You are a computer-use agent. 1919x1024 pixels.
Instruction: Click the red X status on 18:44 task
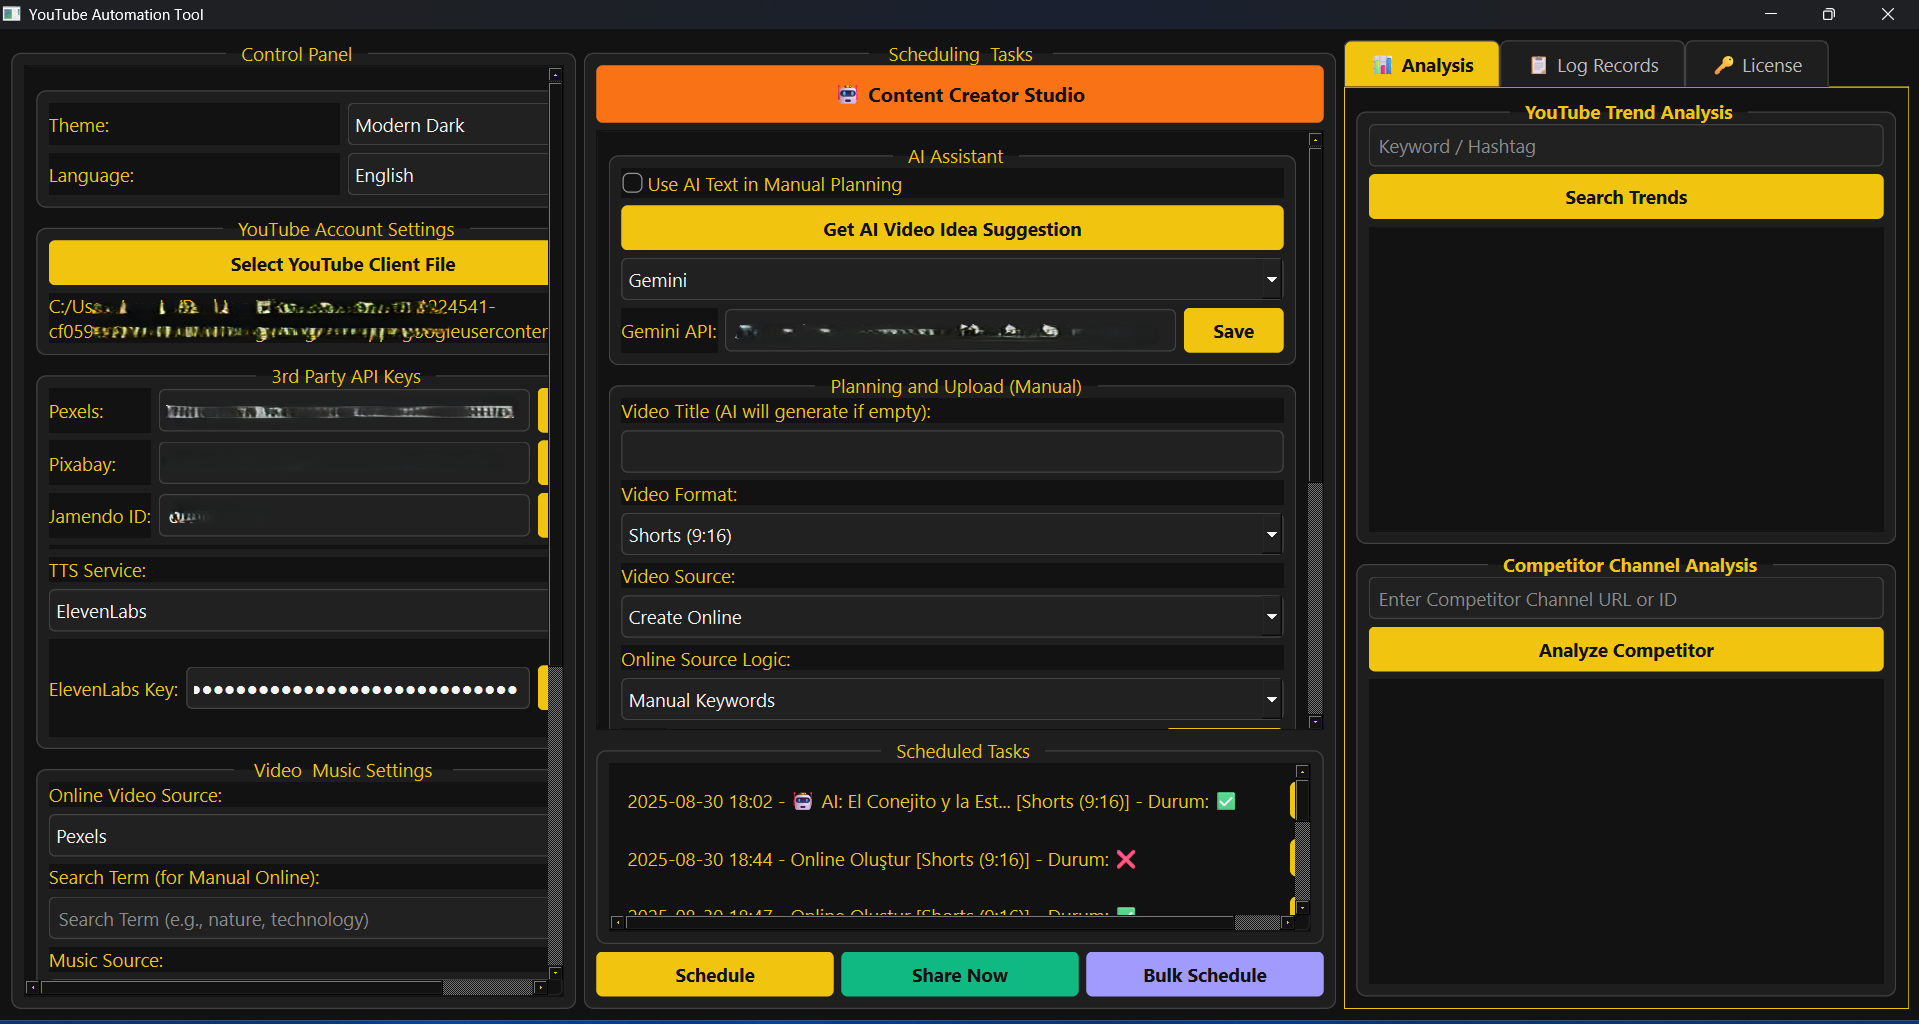1126,859
